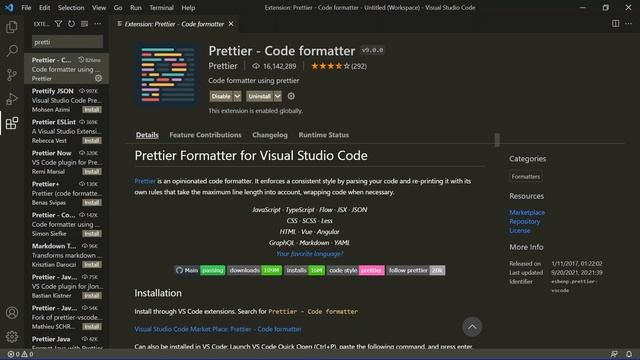Viewport: 640px width, 360px height.
Task: Install the Prettier Now extension
Action: [x=92, y=171]
